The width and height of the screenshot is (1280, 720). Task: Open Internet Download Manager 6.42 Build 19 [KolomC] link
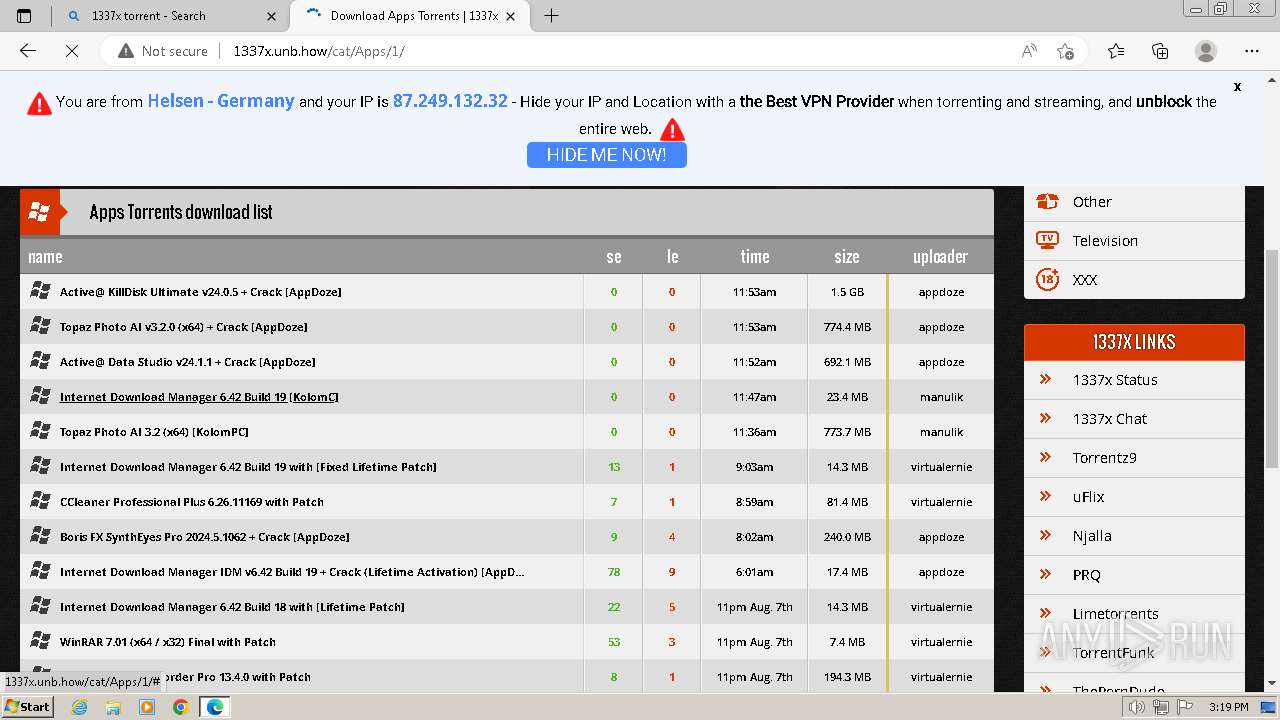click(x=199, y=397)
